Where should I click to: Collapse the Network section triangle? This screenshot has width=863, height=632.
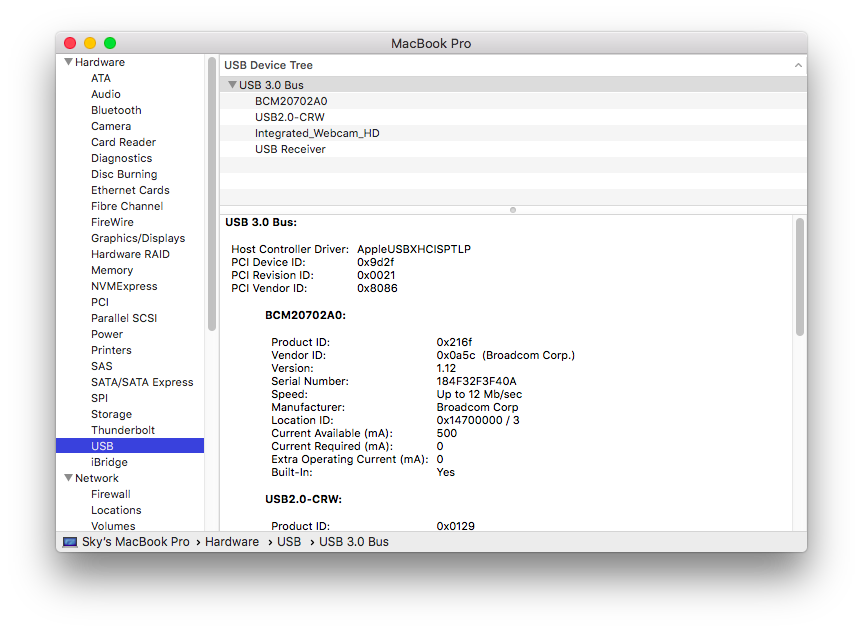coord(69,478)
